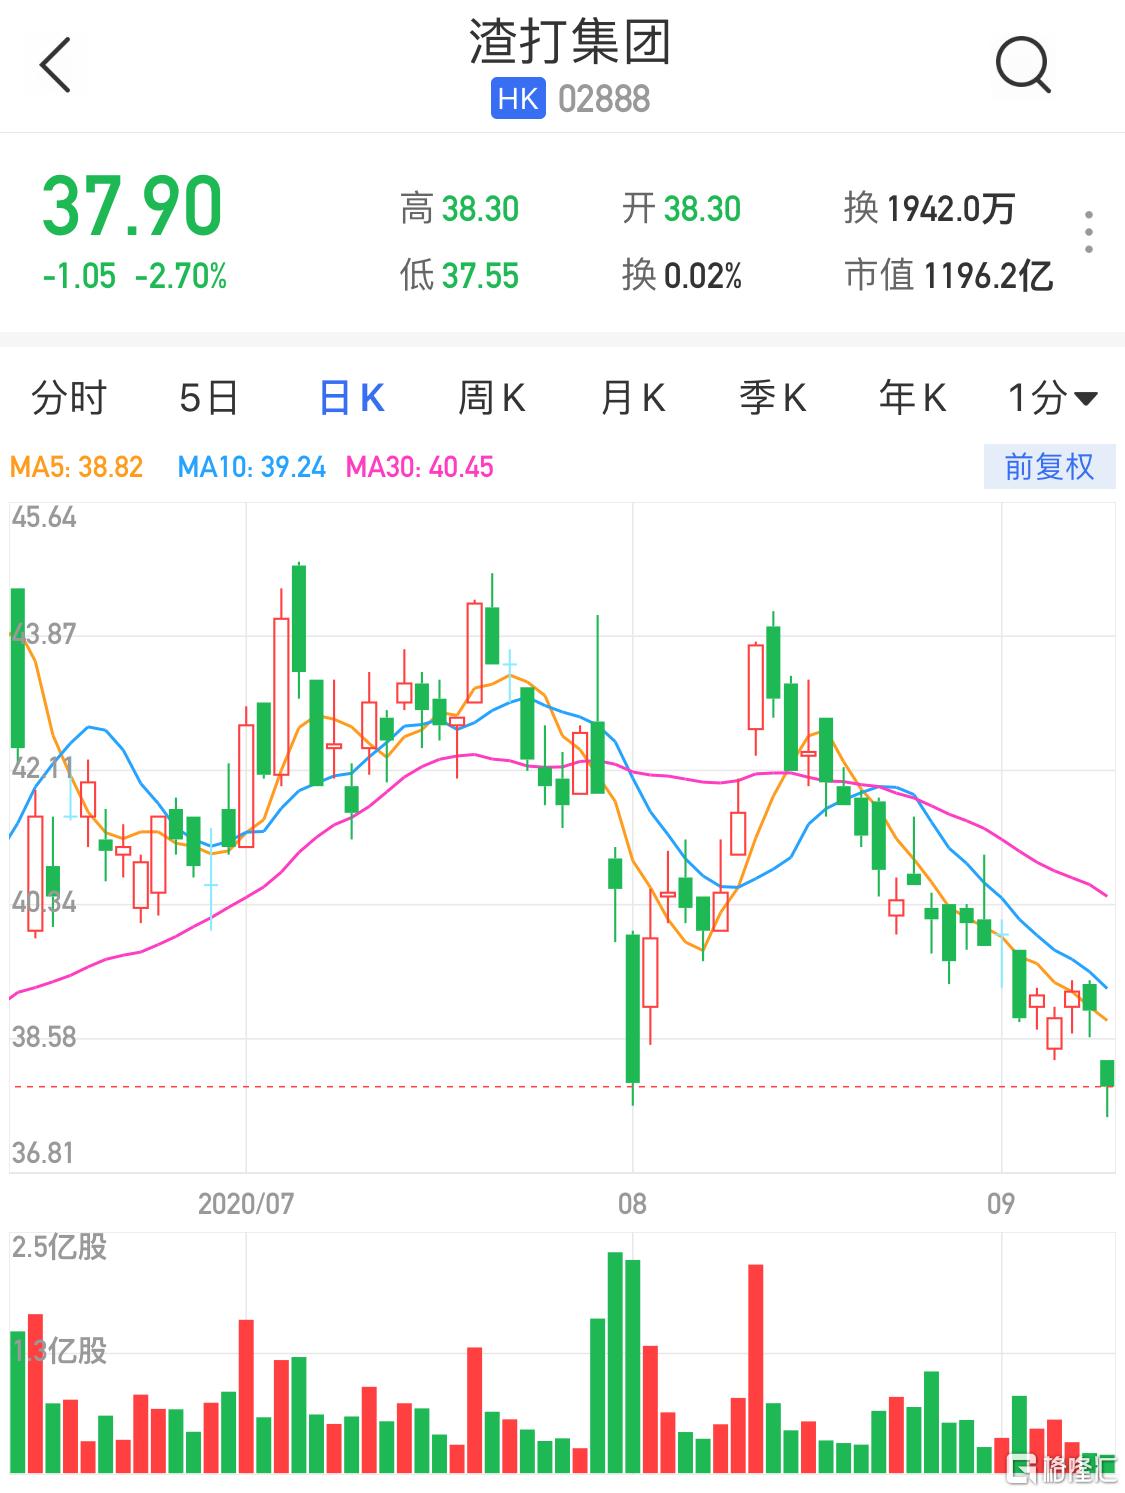Tap the -1.05 price change value

pyautogui.click(x=79, y=276)
